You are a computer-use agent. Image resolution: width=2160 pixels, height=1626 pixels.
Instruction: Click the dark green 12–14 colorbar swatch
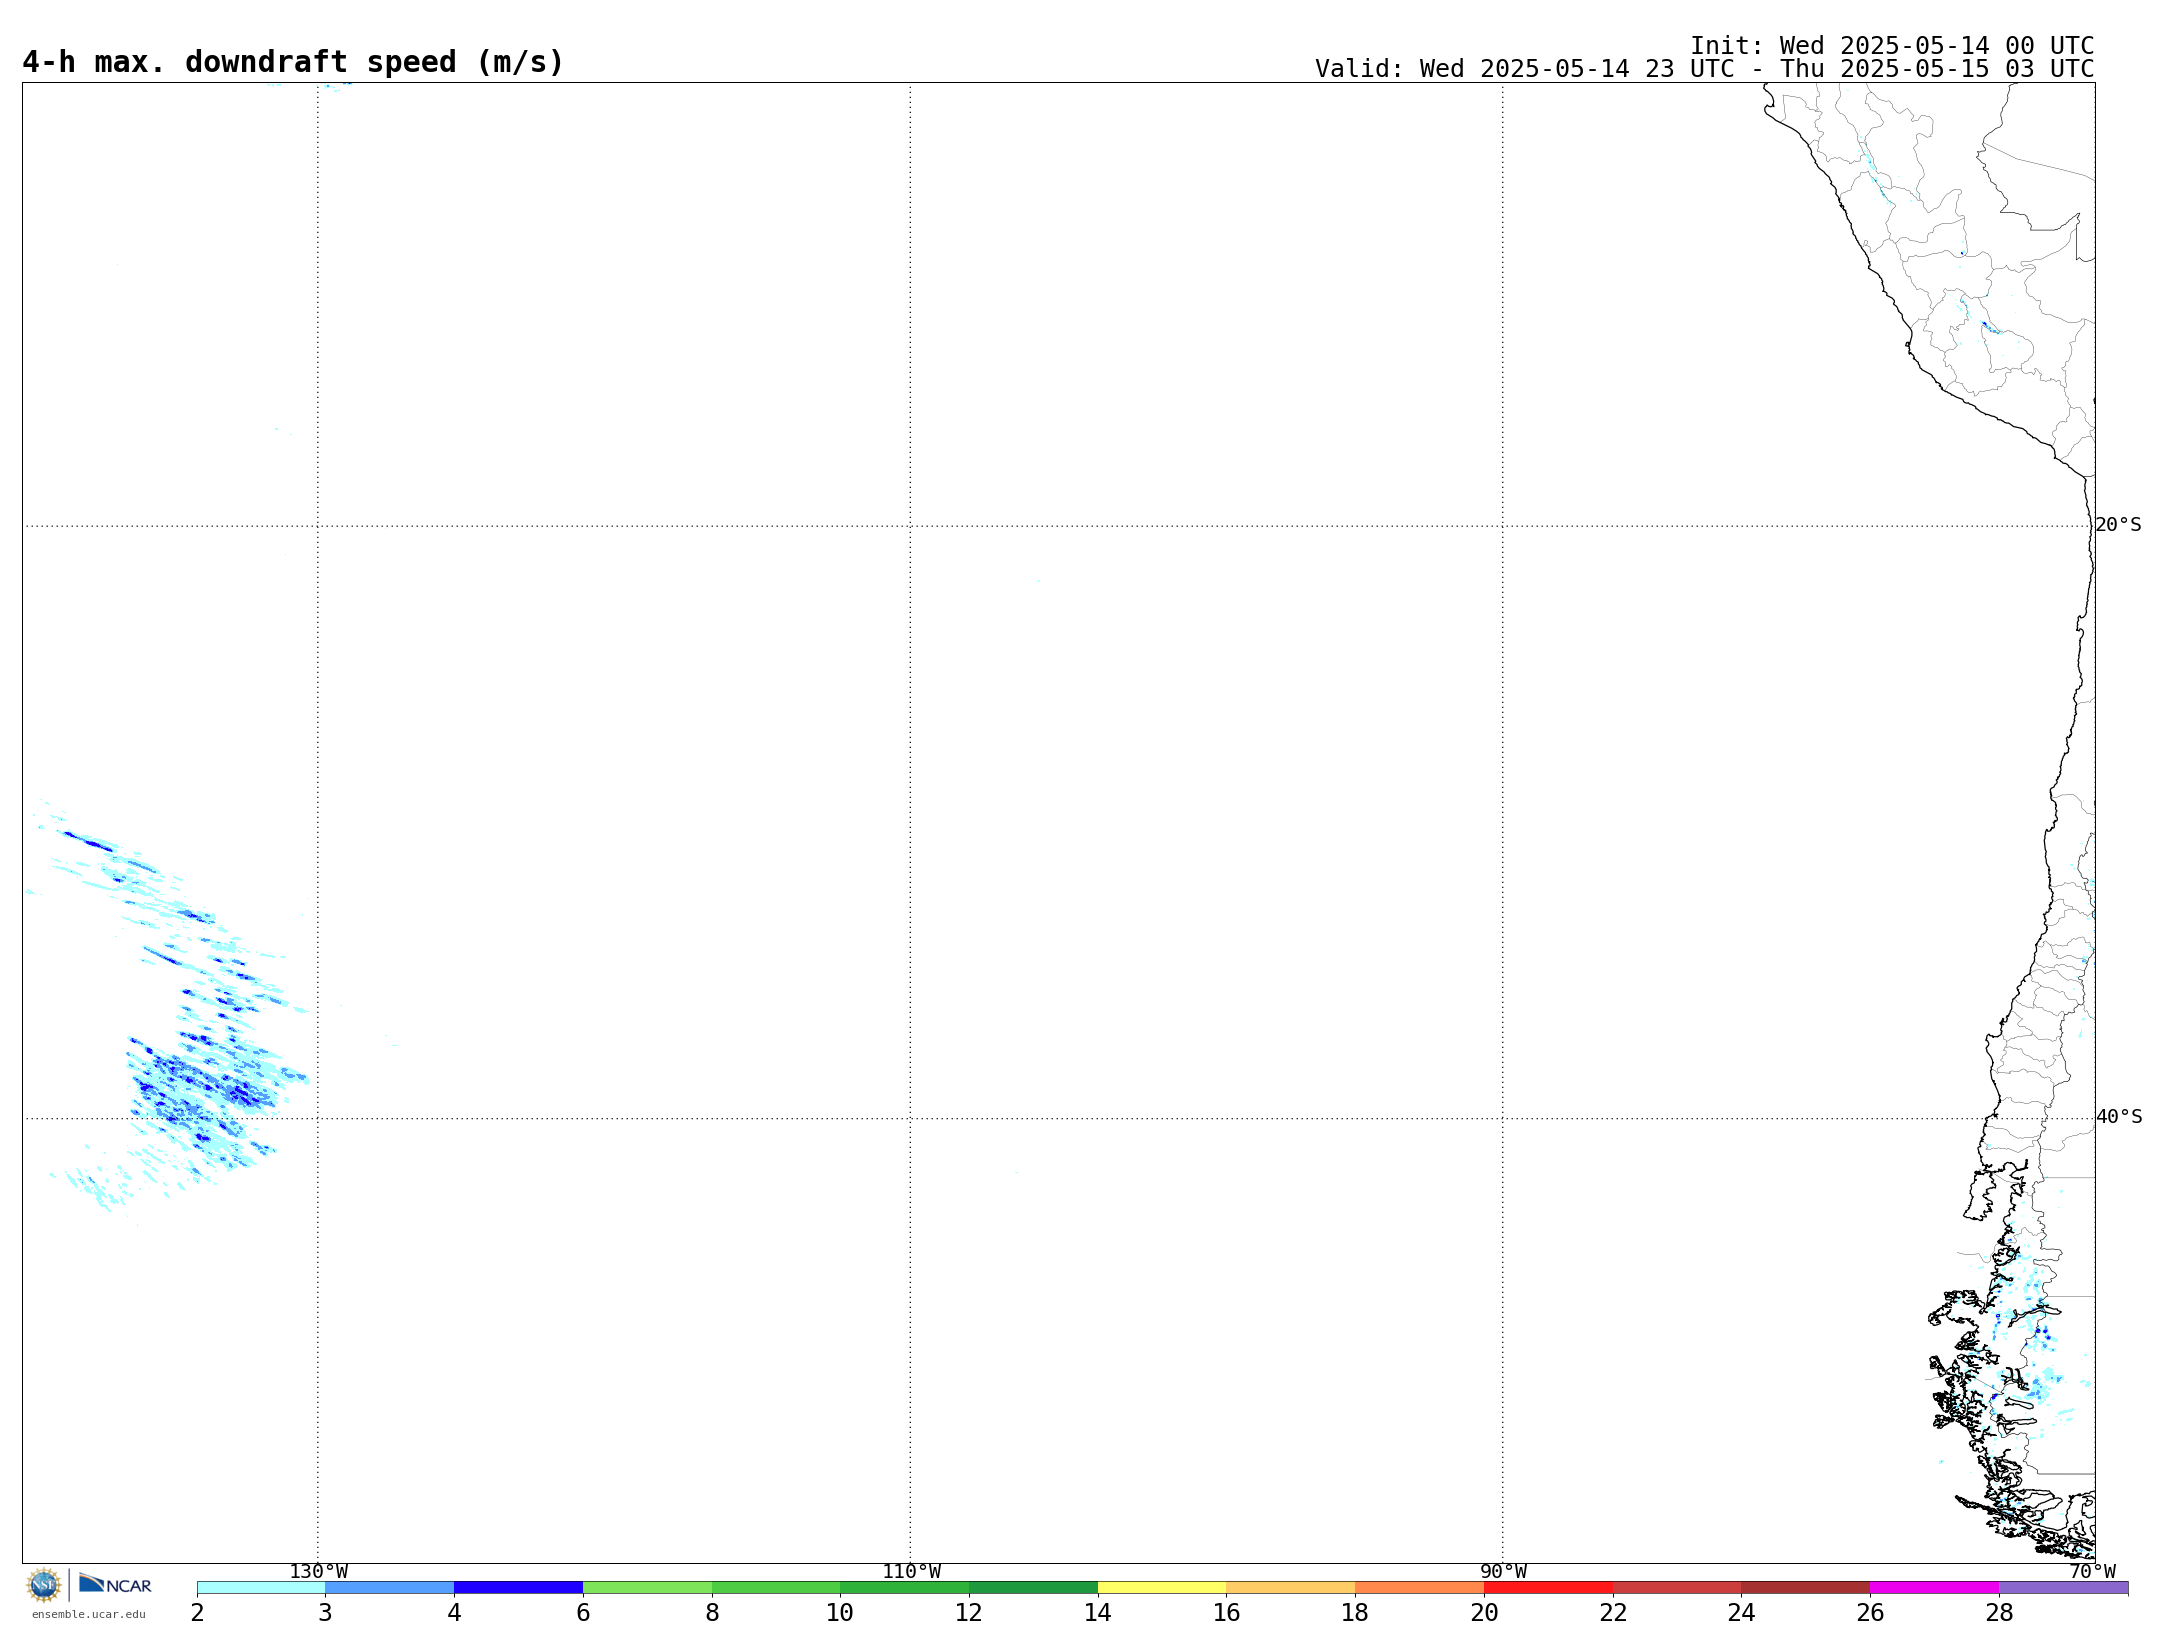1034,1588
